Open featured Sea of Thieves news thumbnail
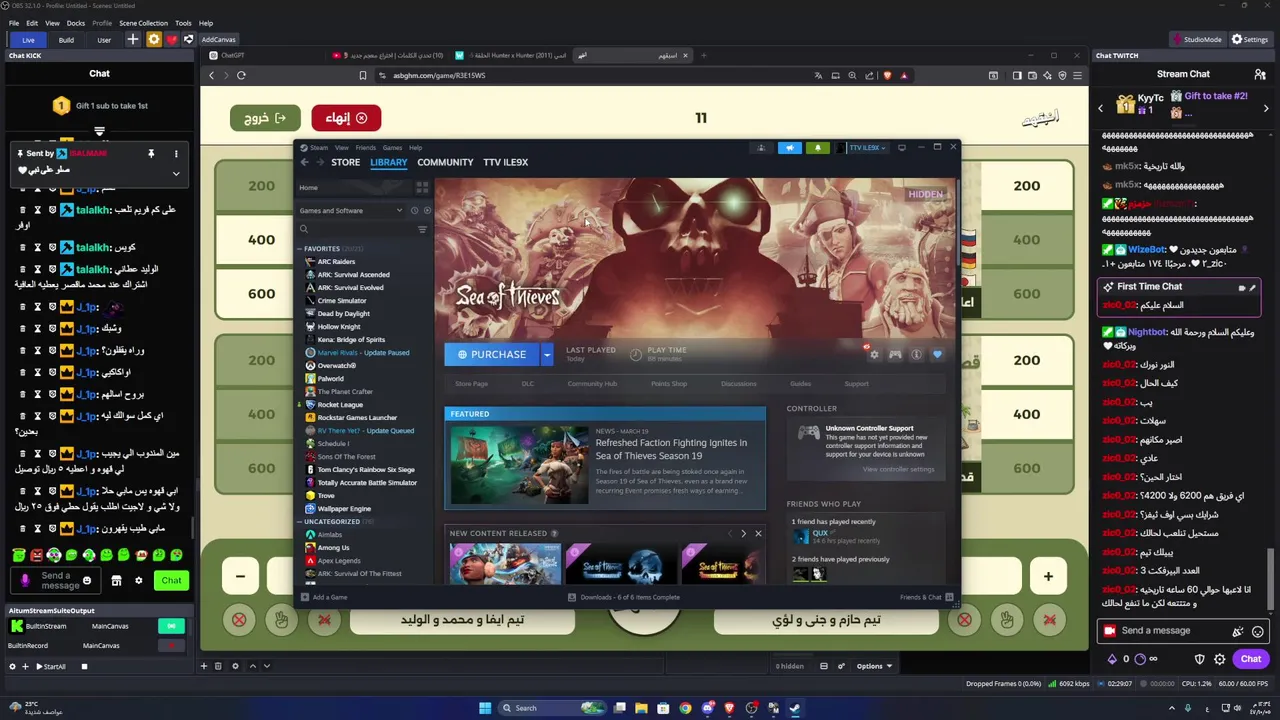Screen dimensions: 1280x720 coord(519,465)
